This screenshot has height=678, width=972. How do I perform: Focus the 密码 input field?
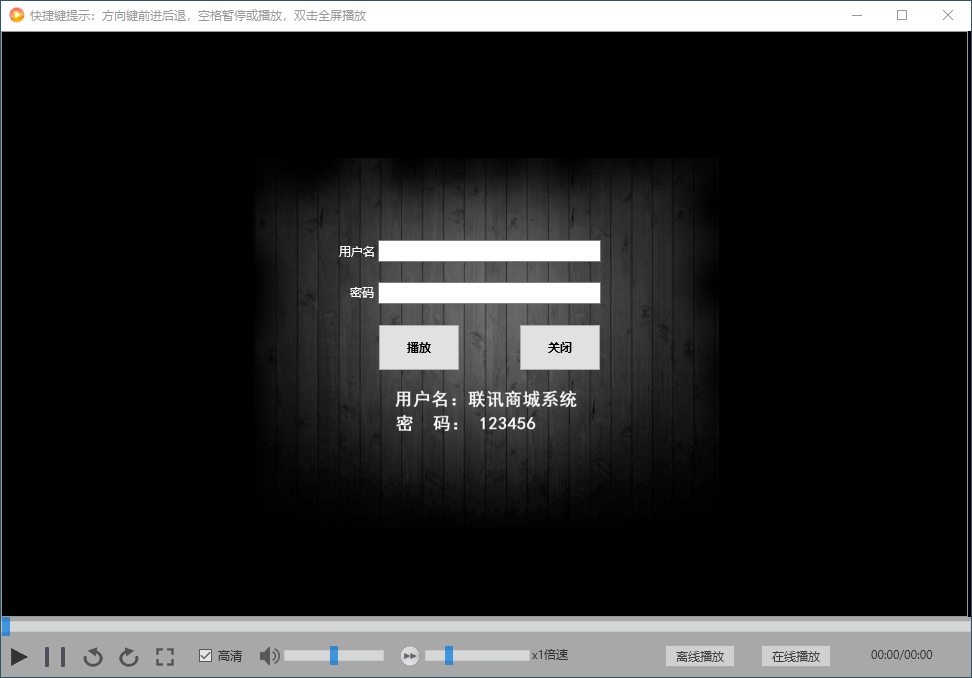point(489,293)
